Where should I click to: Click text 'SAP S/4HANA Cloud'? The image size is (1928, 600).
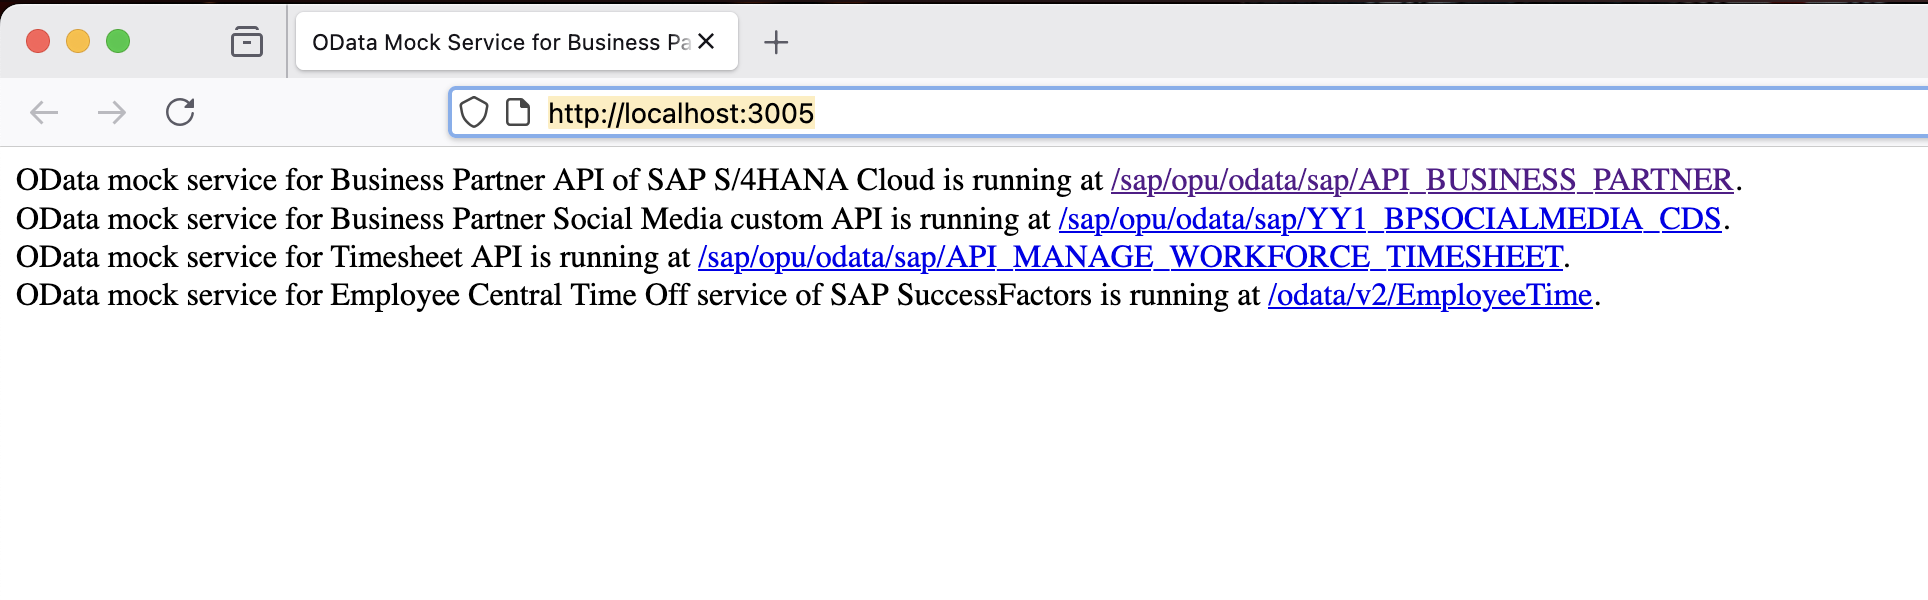click(791, 180)
